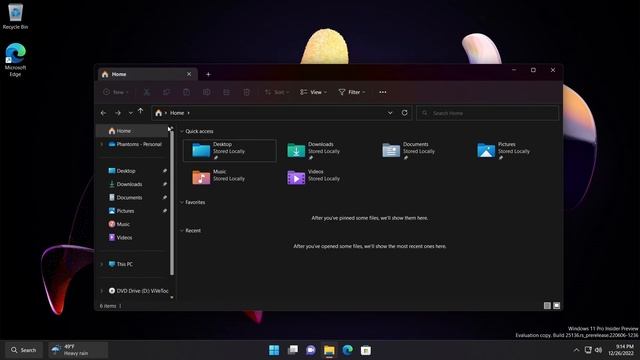The height and width of the screenshot is (360, 640).
Task: Switch to large thumbnails view layout icon
Action: [x=556, y=305]
